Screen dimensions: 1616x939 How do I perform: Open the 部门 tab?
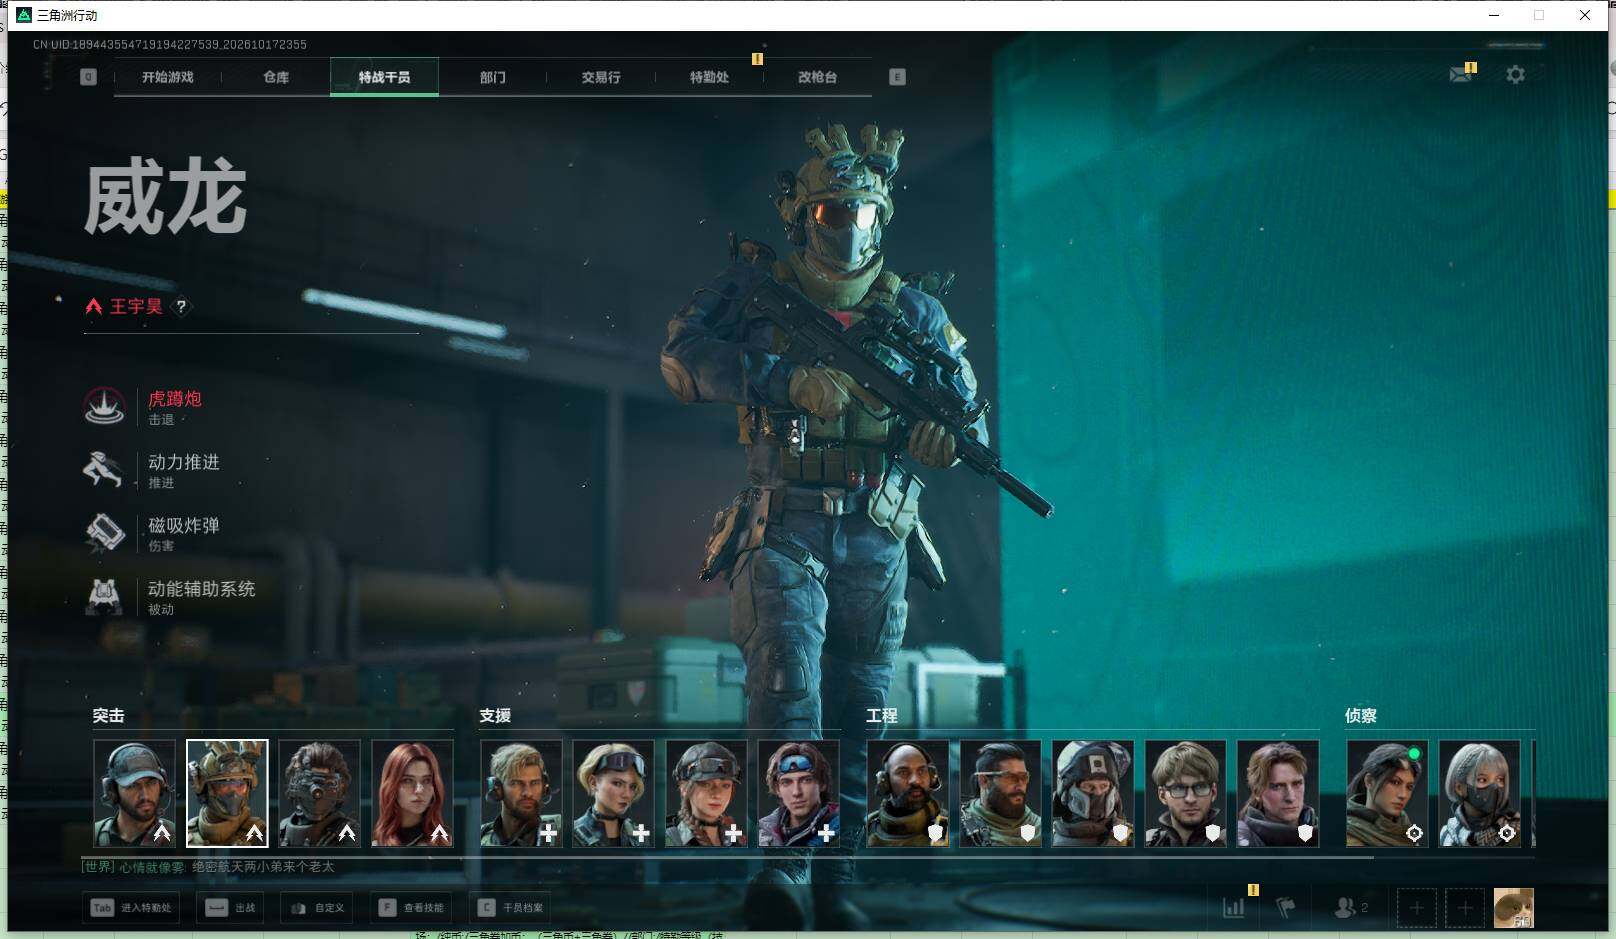[492, 77]
